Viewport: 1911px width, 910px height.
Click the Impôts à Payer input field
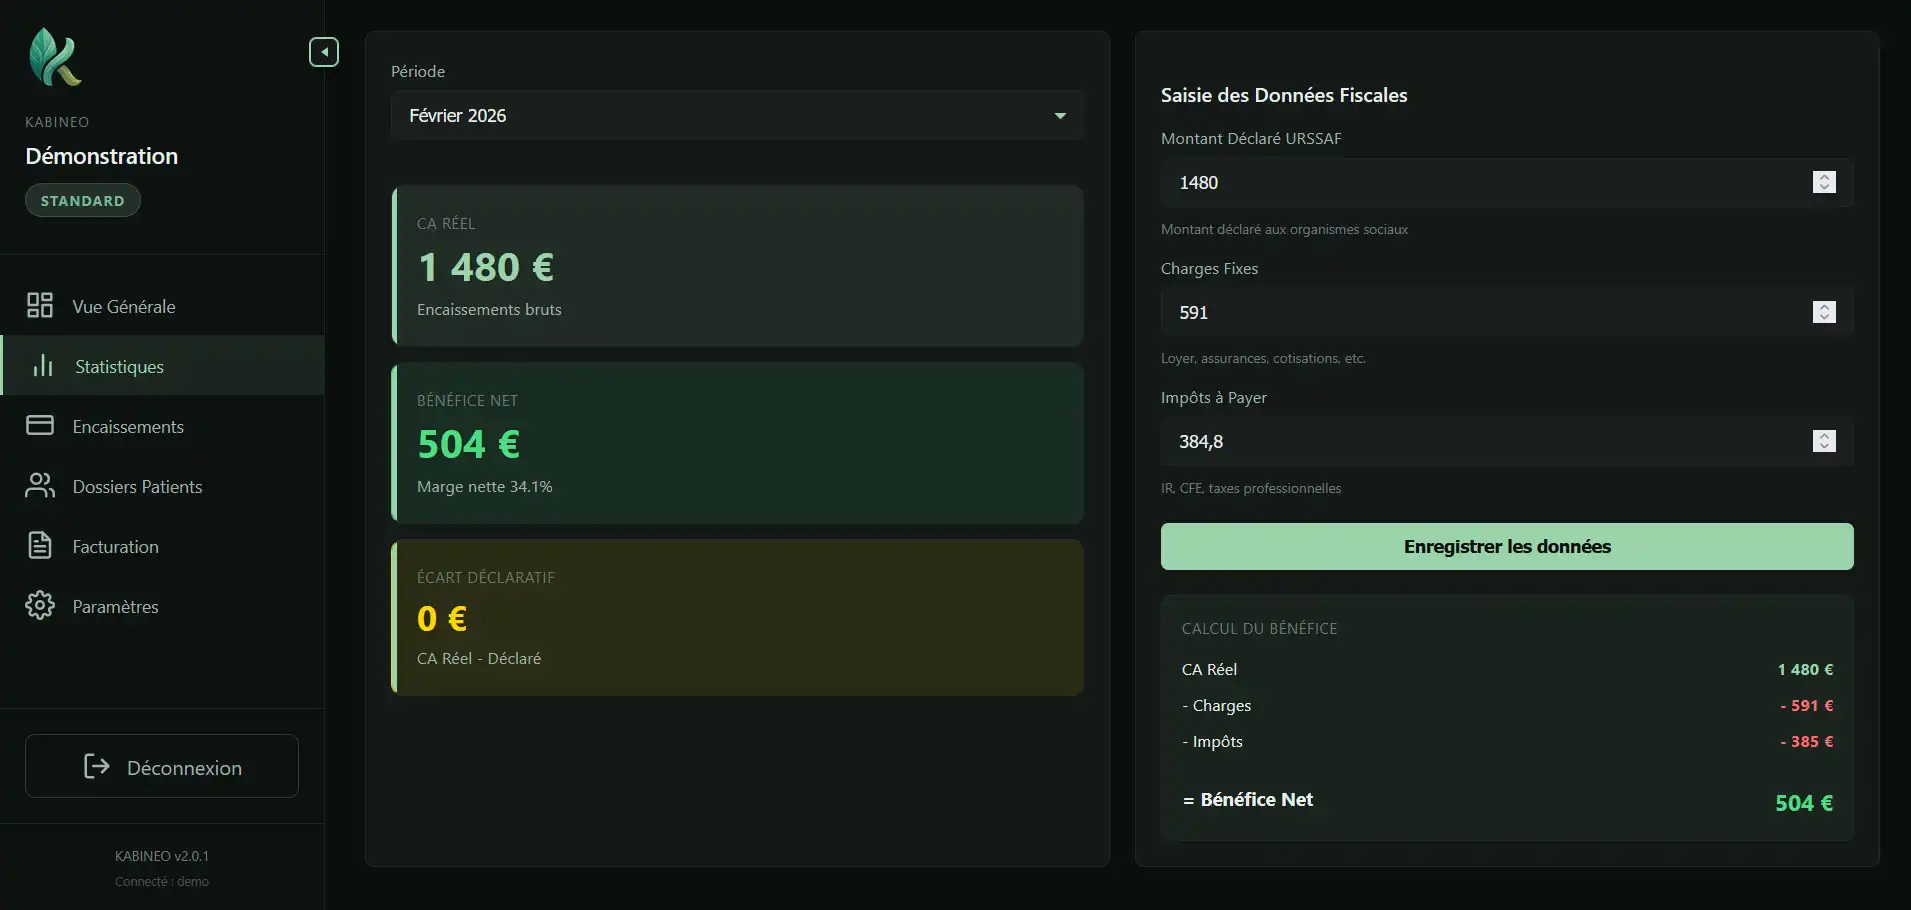(1450, 441)
